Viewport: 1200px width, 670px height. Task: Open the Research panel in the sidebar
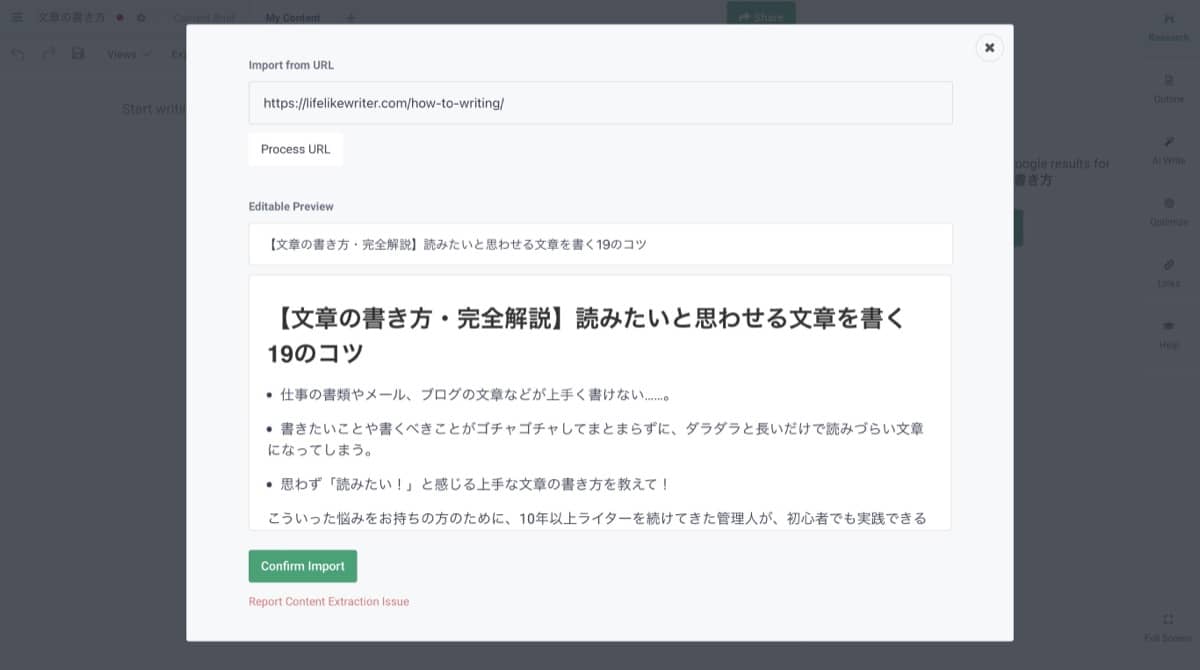tap(1168, 27)
